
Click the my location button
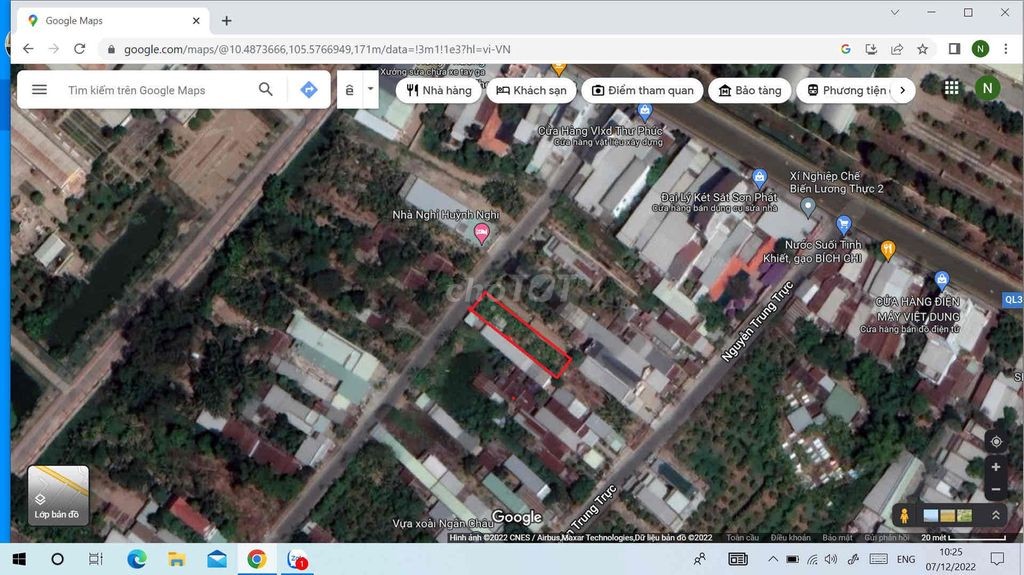point(996,442)
